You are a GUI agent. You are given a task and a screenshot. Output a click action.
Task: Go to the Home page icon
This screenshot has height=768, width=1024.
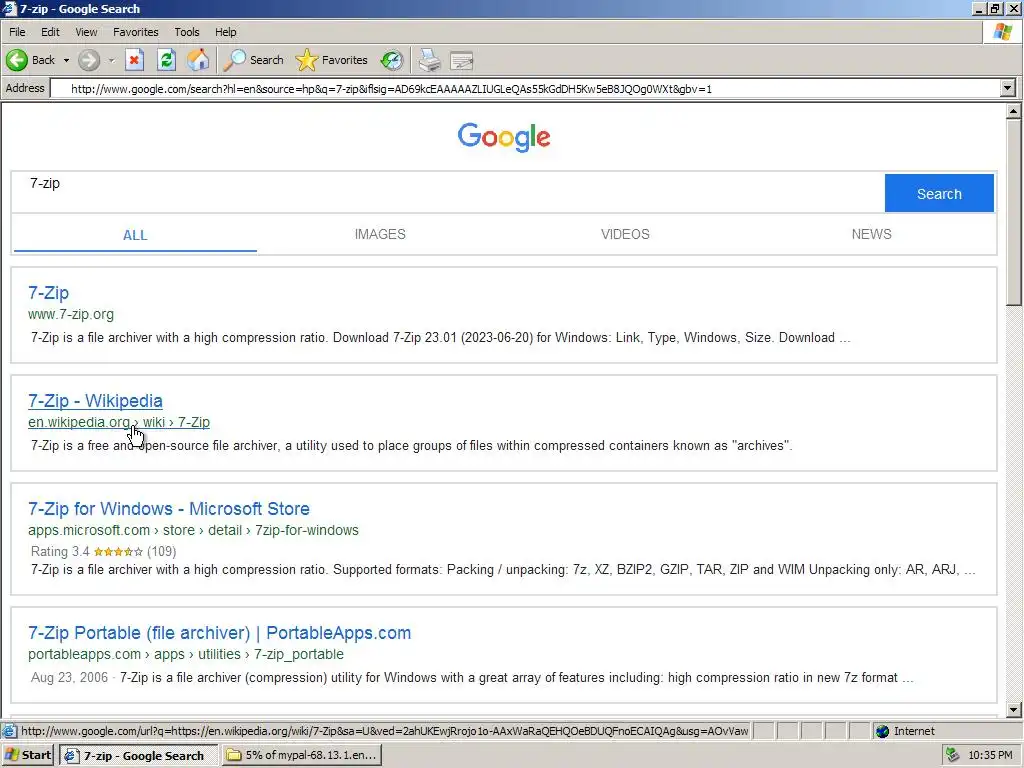tap(198, 60)
